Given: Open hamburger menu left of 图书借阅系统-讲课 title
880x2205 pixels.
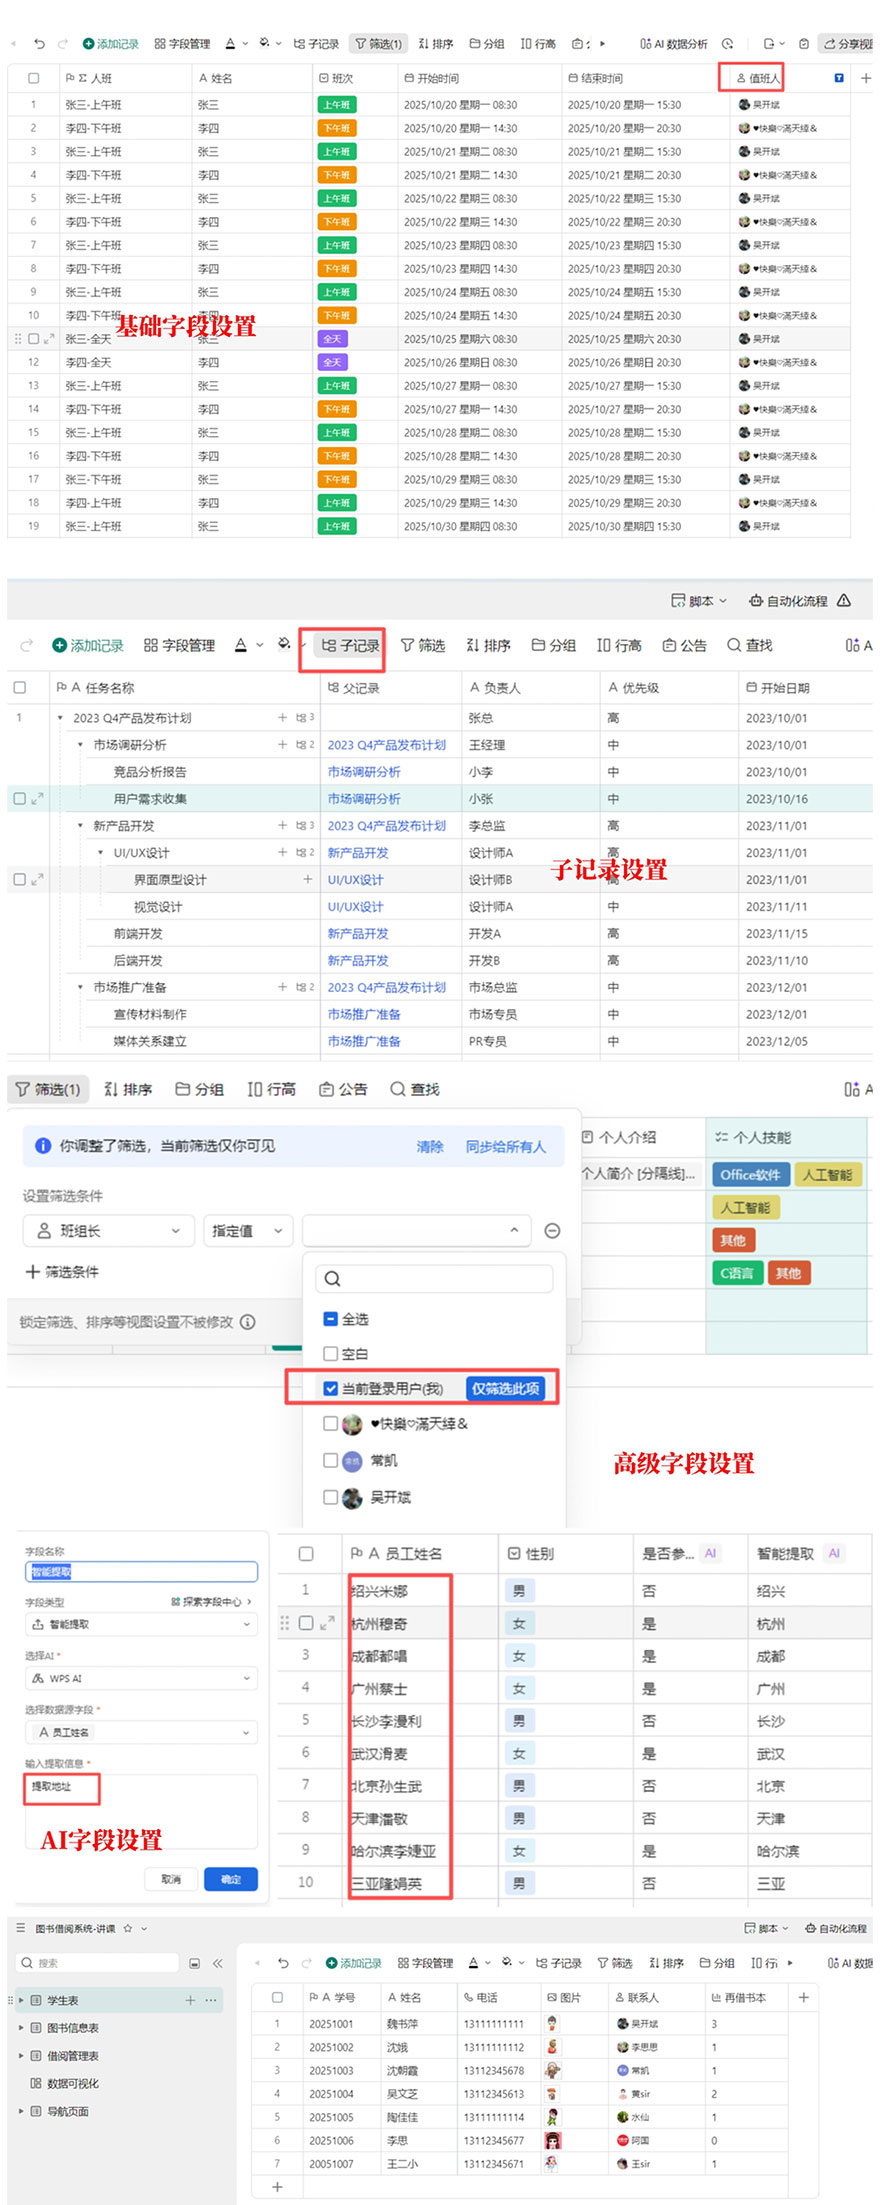Looking at the screenshot, I should (20, 1928).
